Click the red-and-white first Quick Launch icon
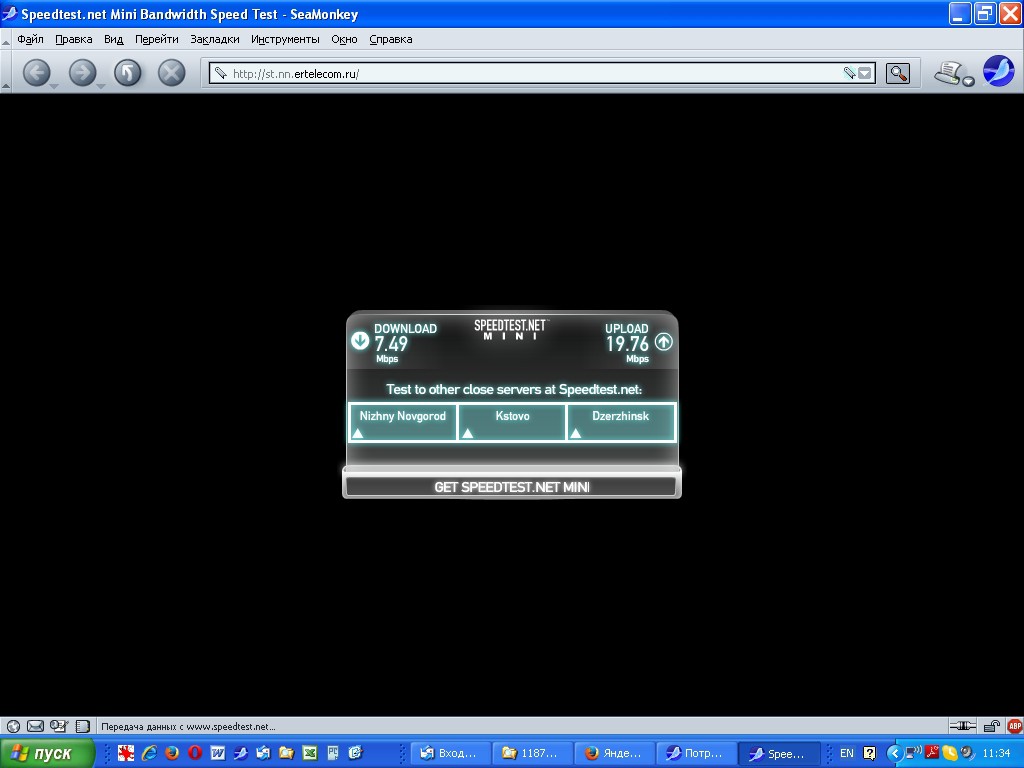Image resolution: width=1024 pixels, height=768 pixels. pyautogui.click(x=126, y=754)
